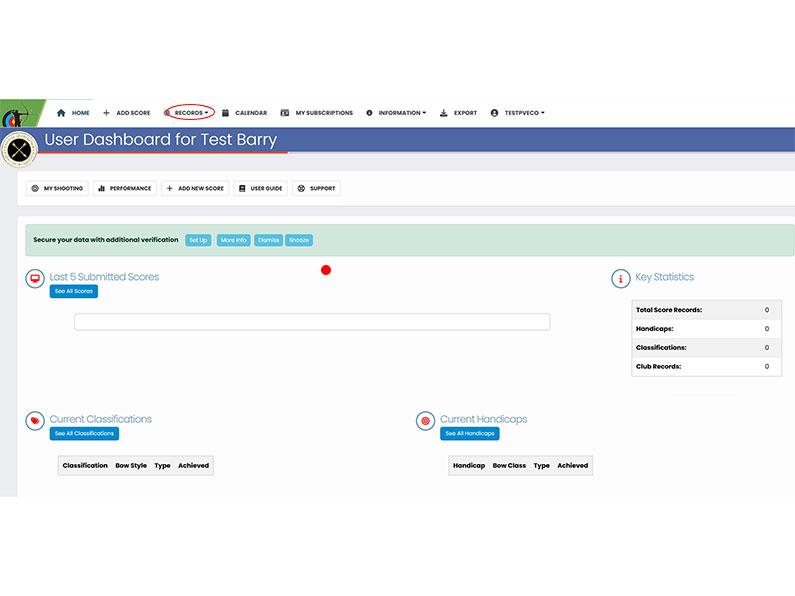Open the Add Score menu item

[x=127, y=113]
